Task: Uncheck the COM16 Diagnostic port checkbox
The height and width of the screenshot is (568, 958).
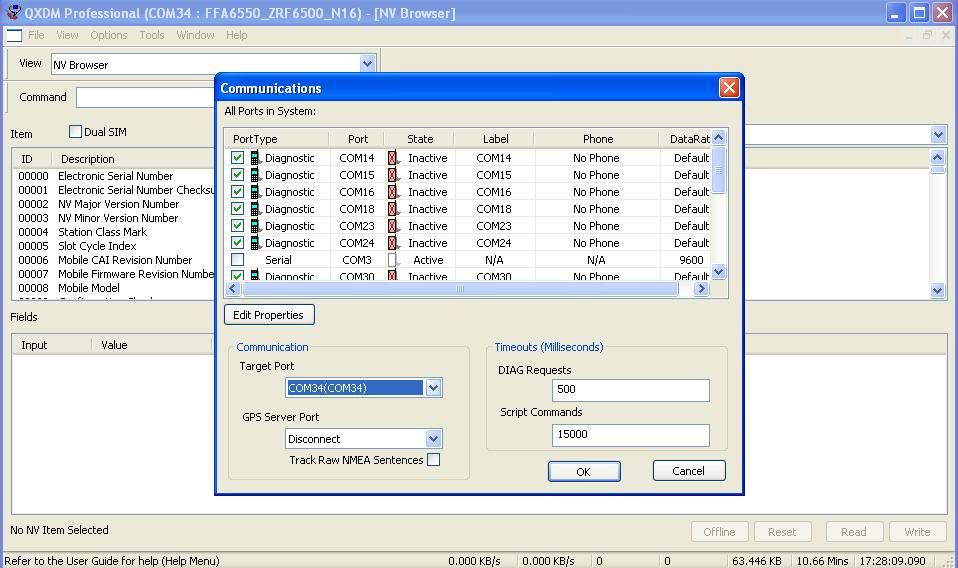Action: pyautogui.click(x=237, y=192)
